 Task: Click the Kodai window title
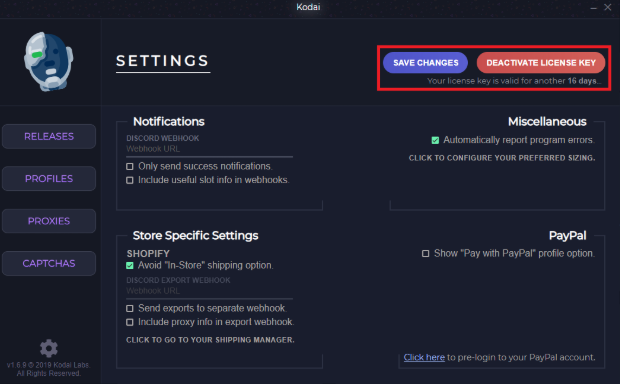click(x=308, y=7)
